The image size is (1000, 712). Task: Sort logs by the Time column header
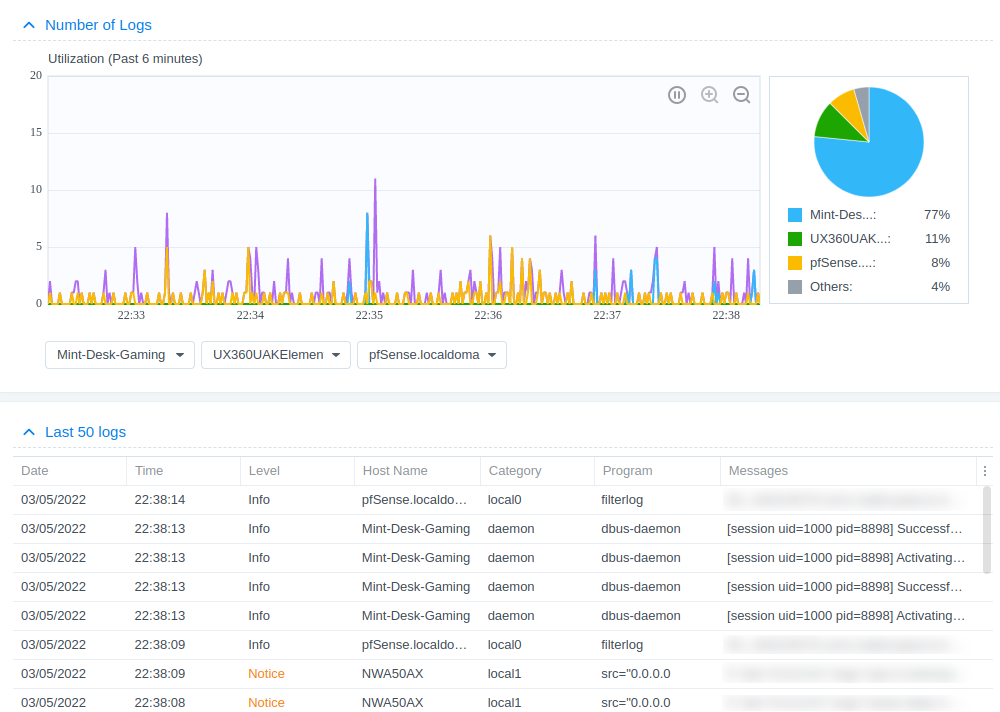(x=184, y=471)
